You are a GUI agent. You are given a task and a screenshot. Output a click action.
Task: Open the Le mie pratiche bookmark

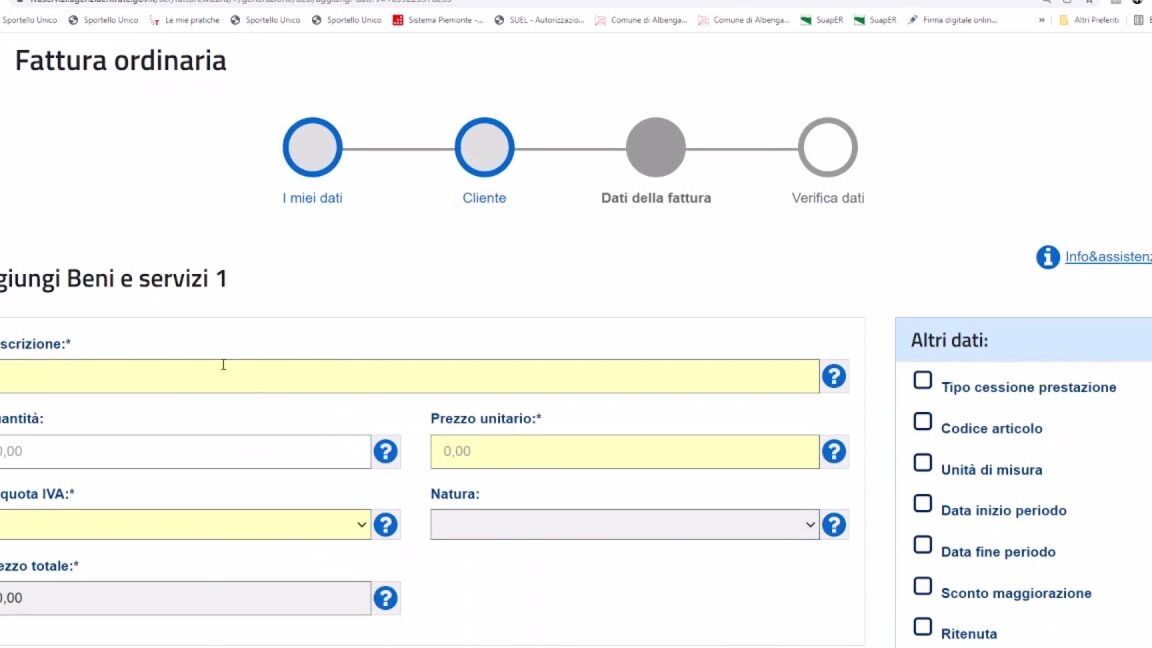coord(184,20)
